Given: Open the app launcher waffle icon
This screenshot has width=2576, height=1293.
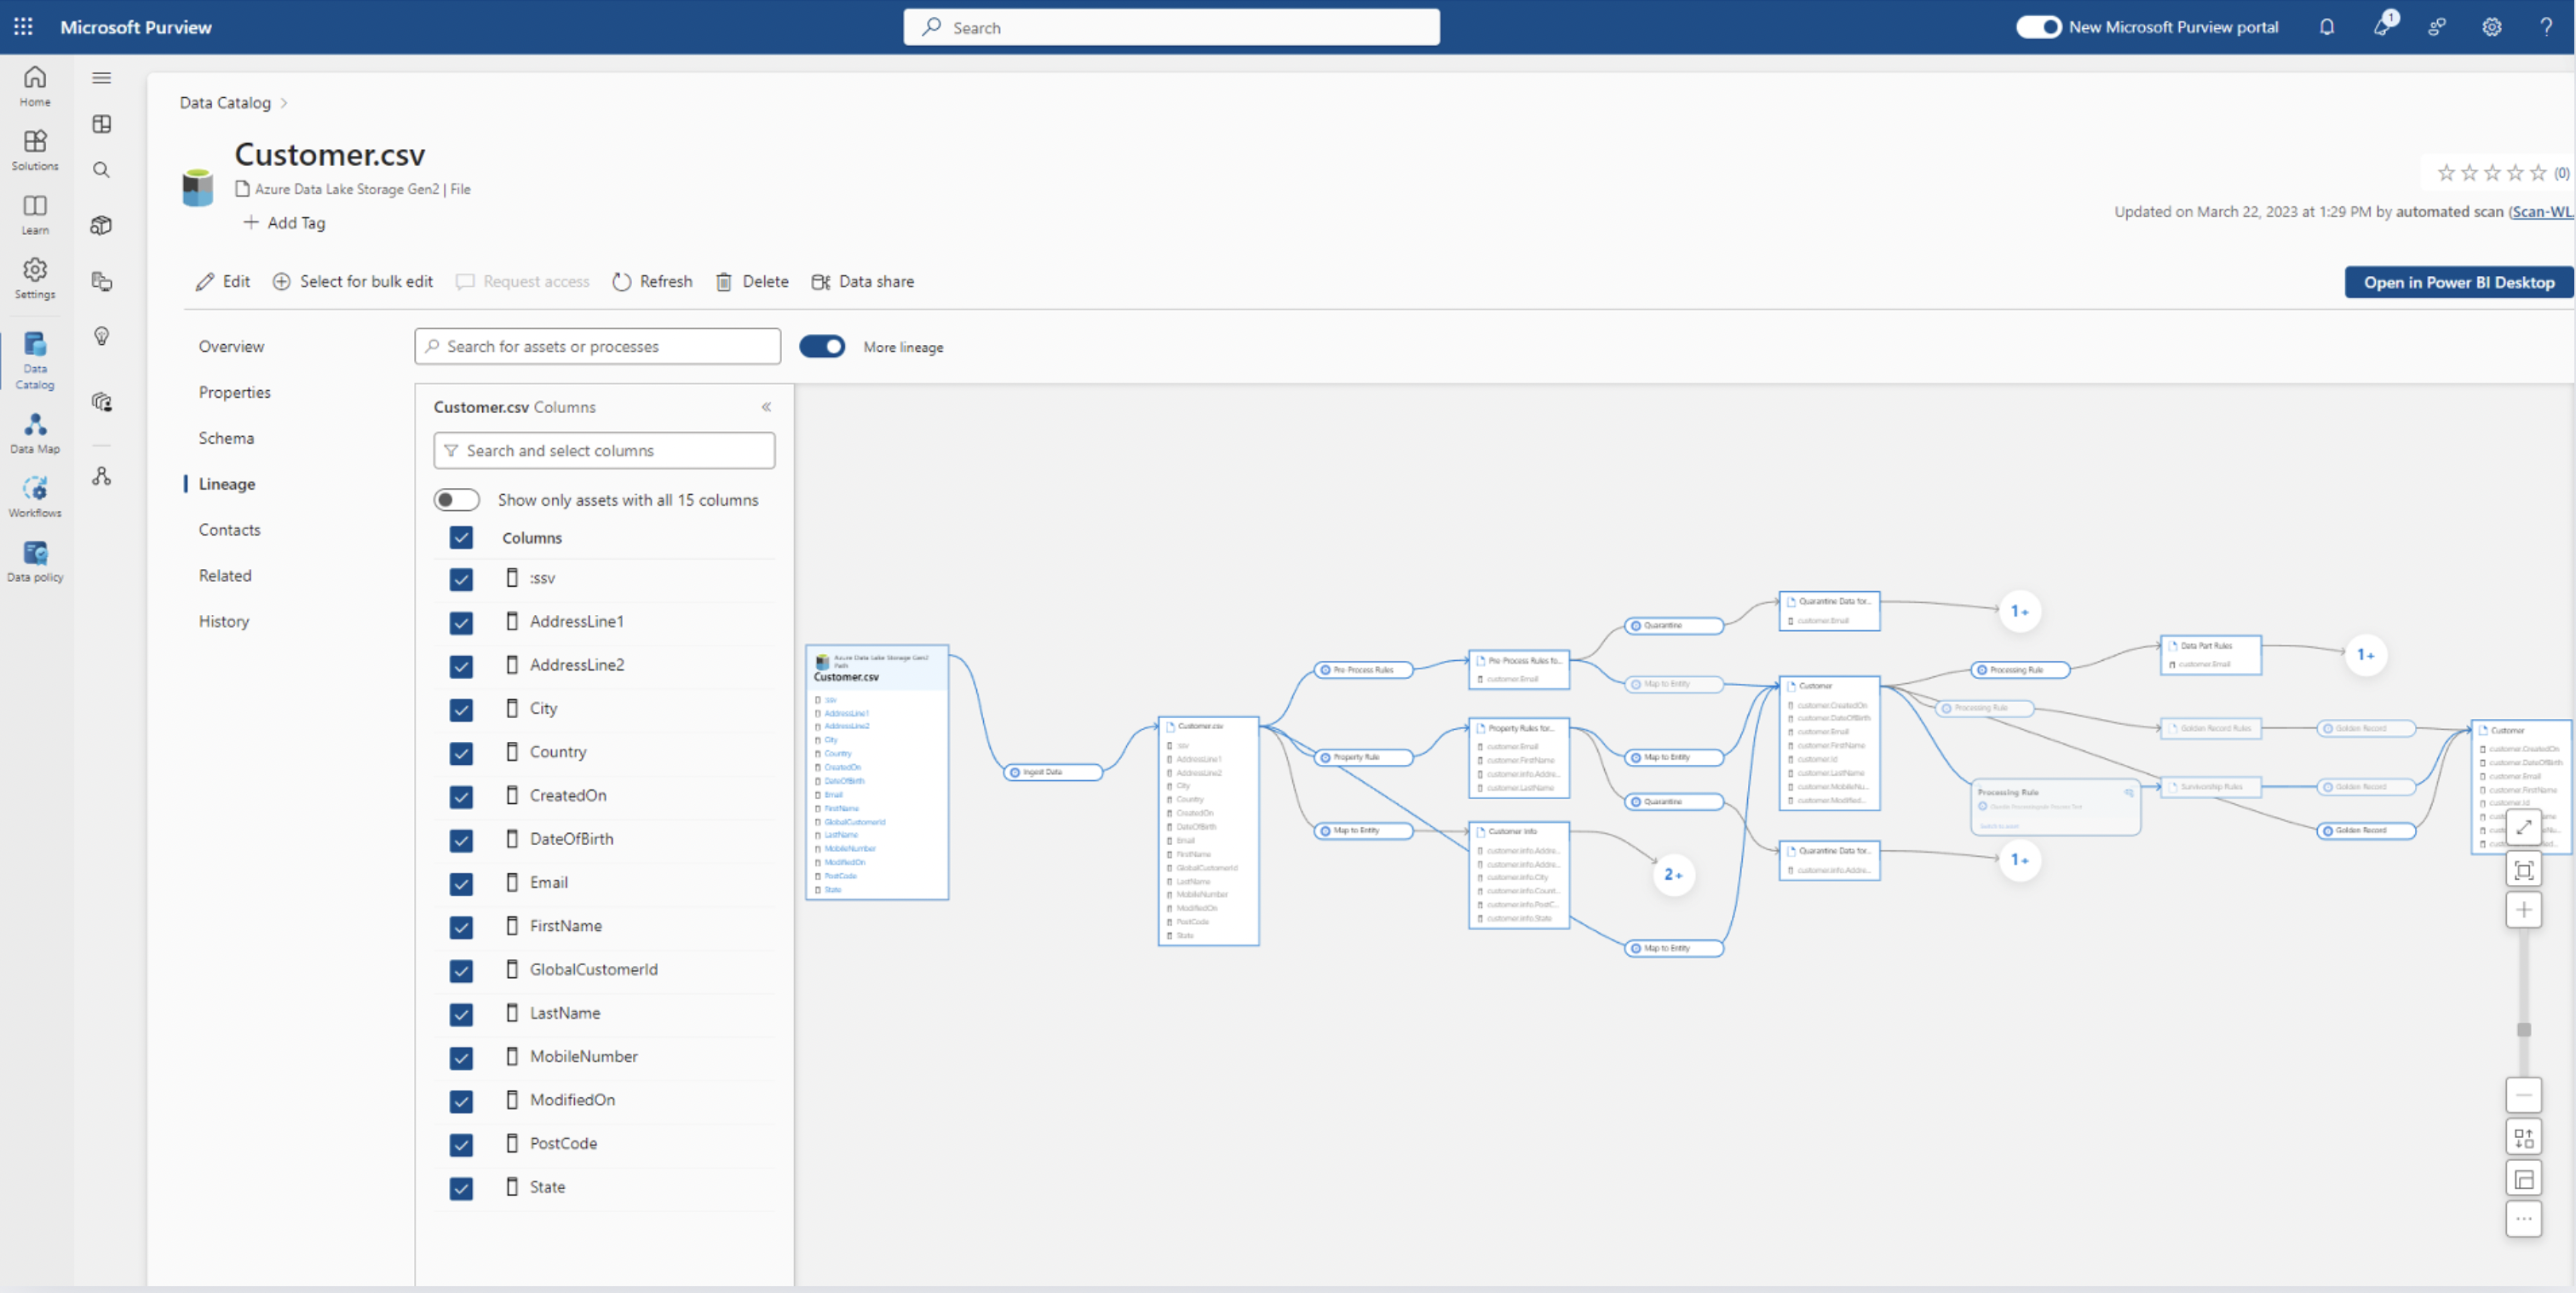Looking at the screenshot, I should pos(23,27).
